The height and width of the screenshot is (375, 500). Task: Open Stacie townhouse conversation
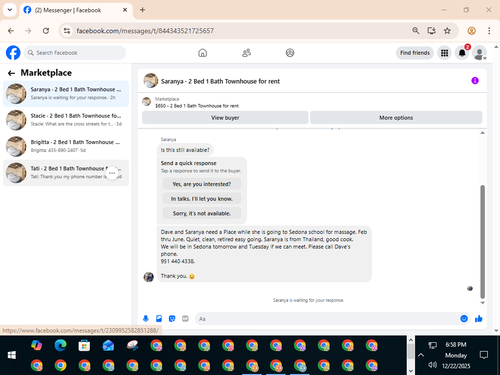coord(66,120)
